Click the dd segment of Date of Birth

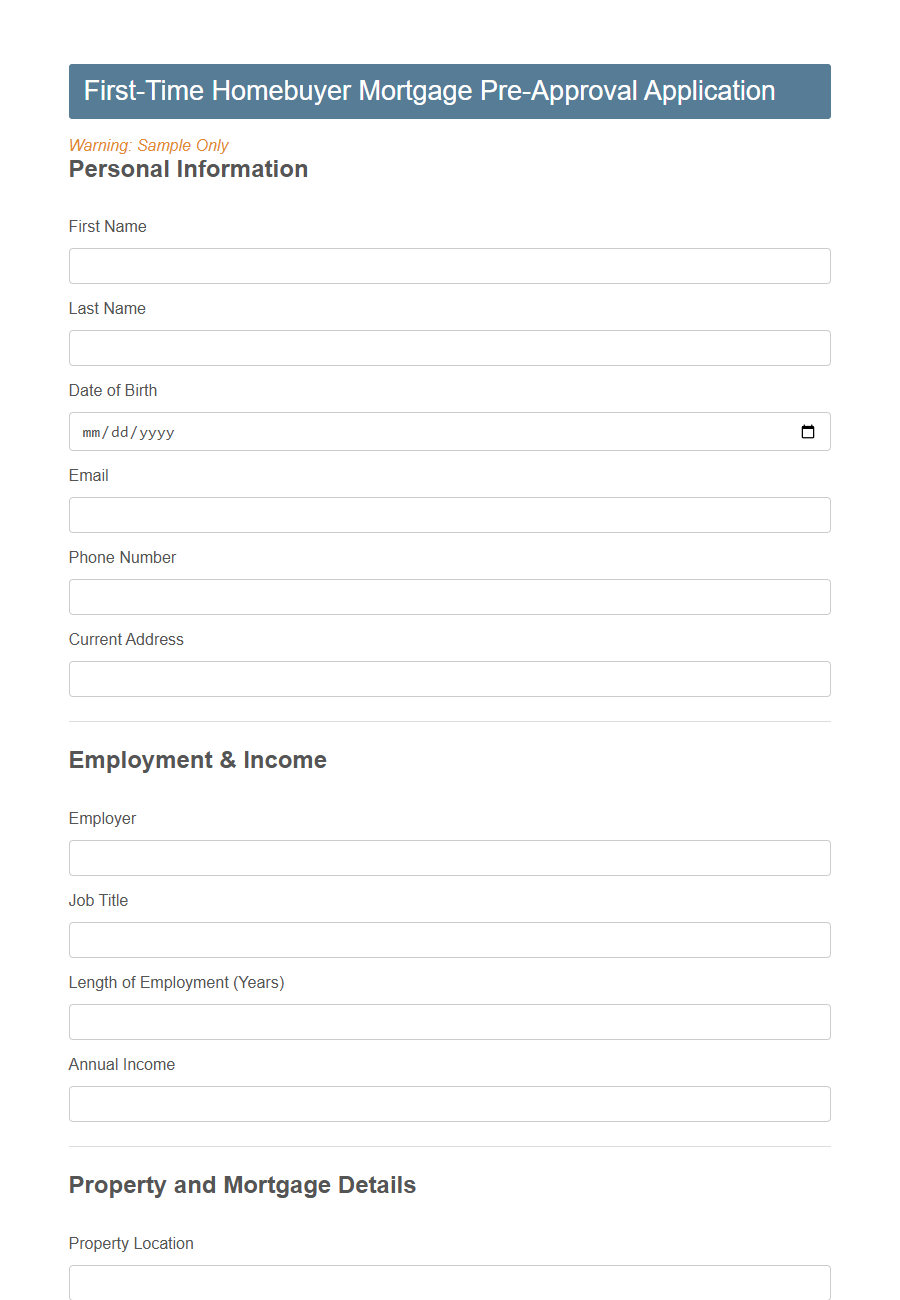pos(122,431)
